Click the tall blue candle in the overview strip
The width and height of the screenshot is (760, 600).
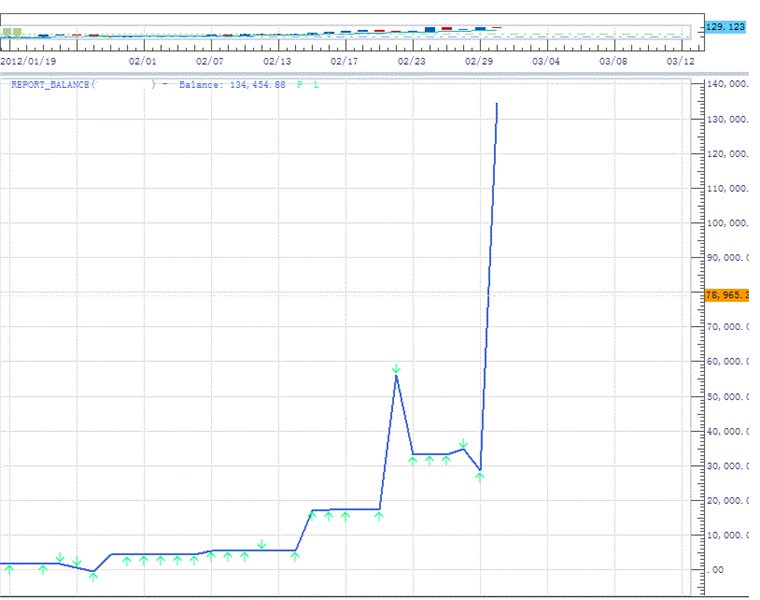pyautogui.click(x=430, y=30)
